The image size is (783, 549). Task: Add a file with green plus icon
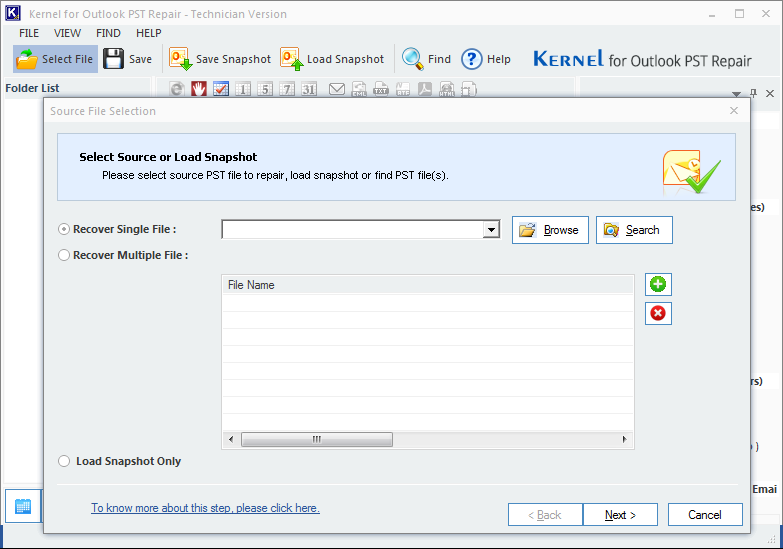point(658,284)
